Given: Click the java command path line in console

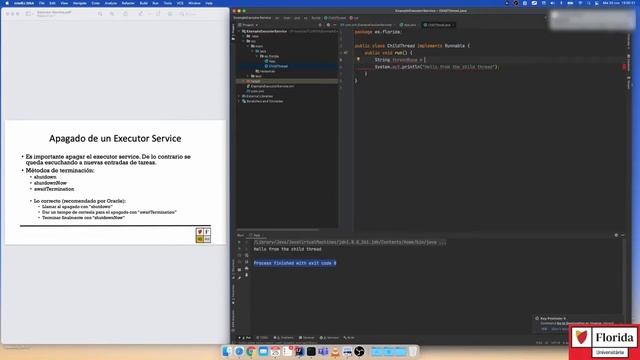Looking at the screenshot, I should click(x=350, y=242).
